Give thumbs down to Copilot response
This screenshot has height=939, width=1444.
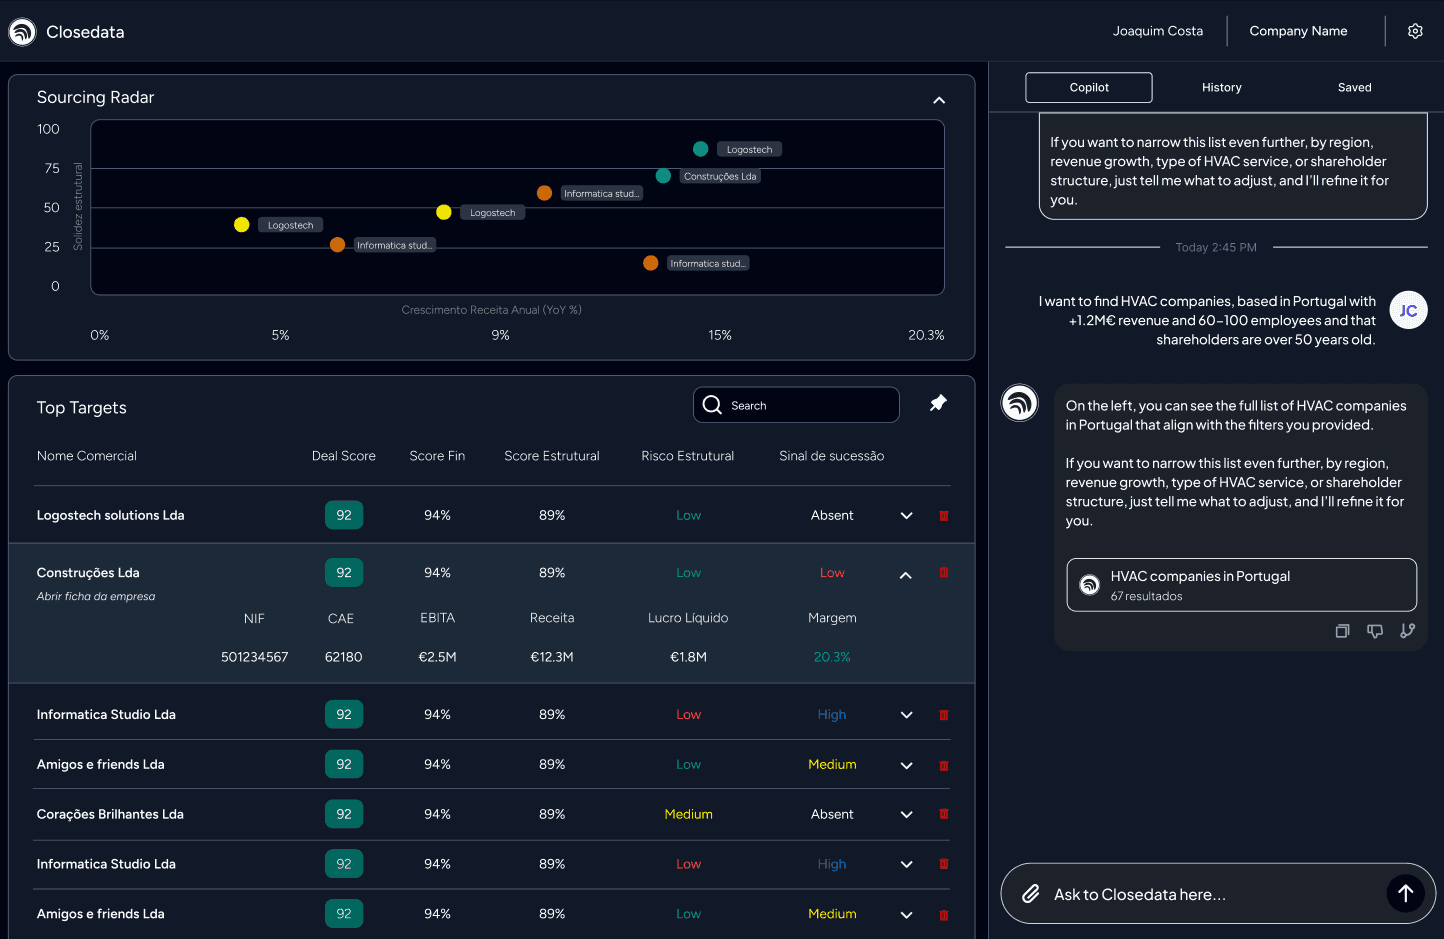pyautogui.click(x=1375, y=631)
